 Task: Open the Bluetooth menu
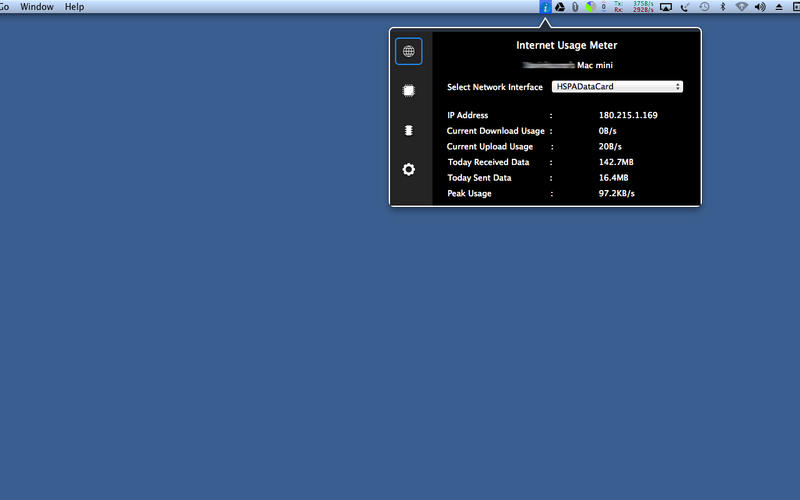click(722, 7)
